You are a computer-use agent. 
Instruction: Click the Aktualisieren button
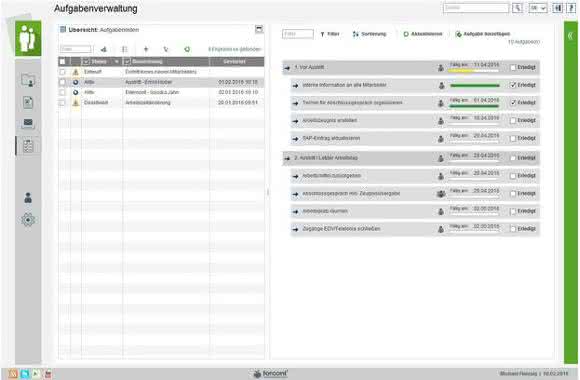tap(422, 34)
